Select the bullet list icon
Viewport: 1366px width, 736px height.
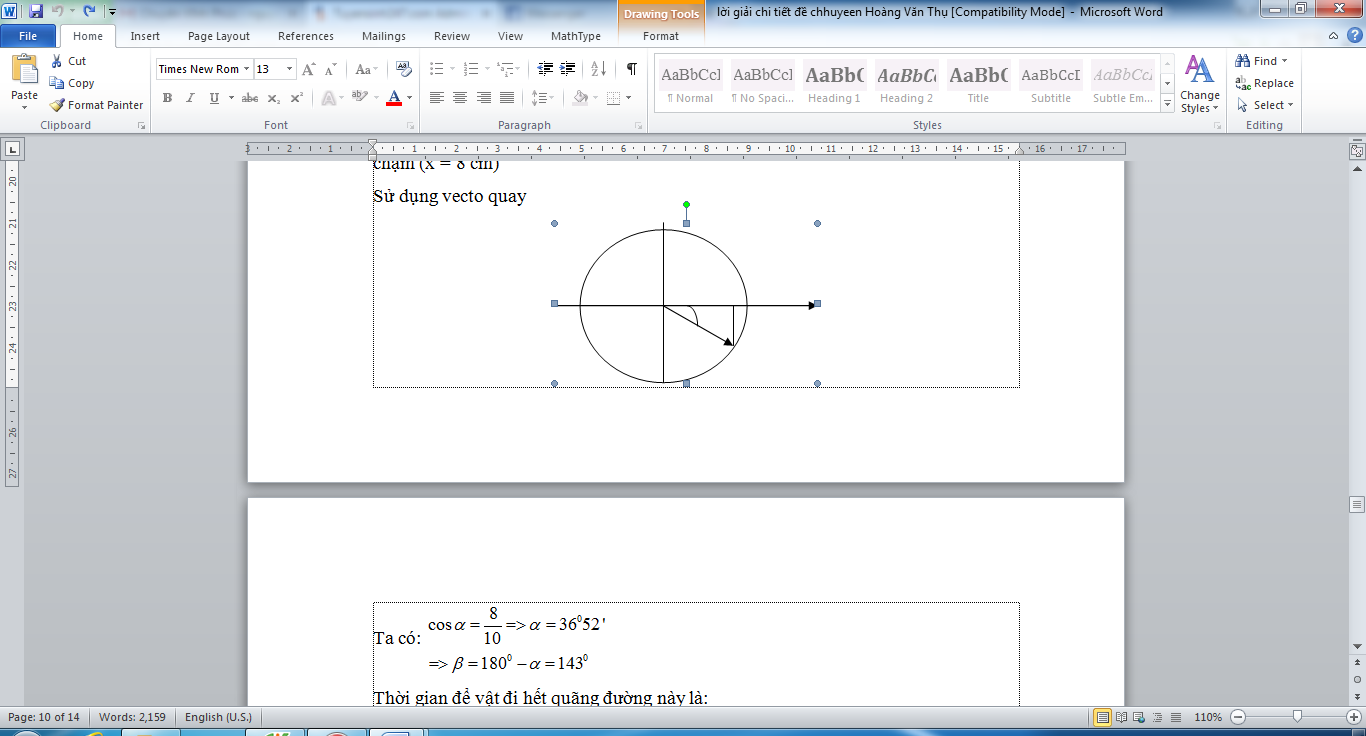pyautogui.click(x=436, y=69)
